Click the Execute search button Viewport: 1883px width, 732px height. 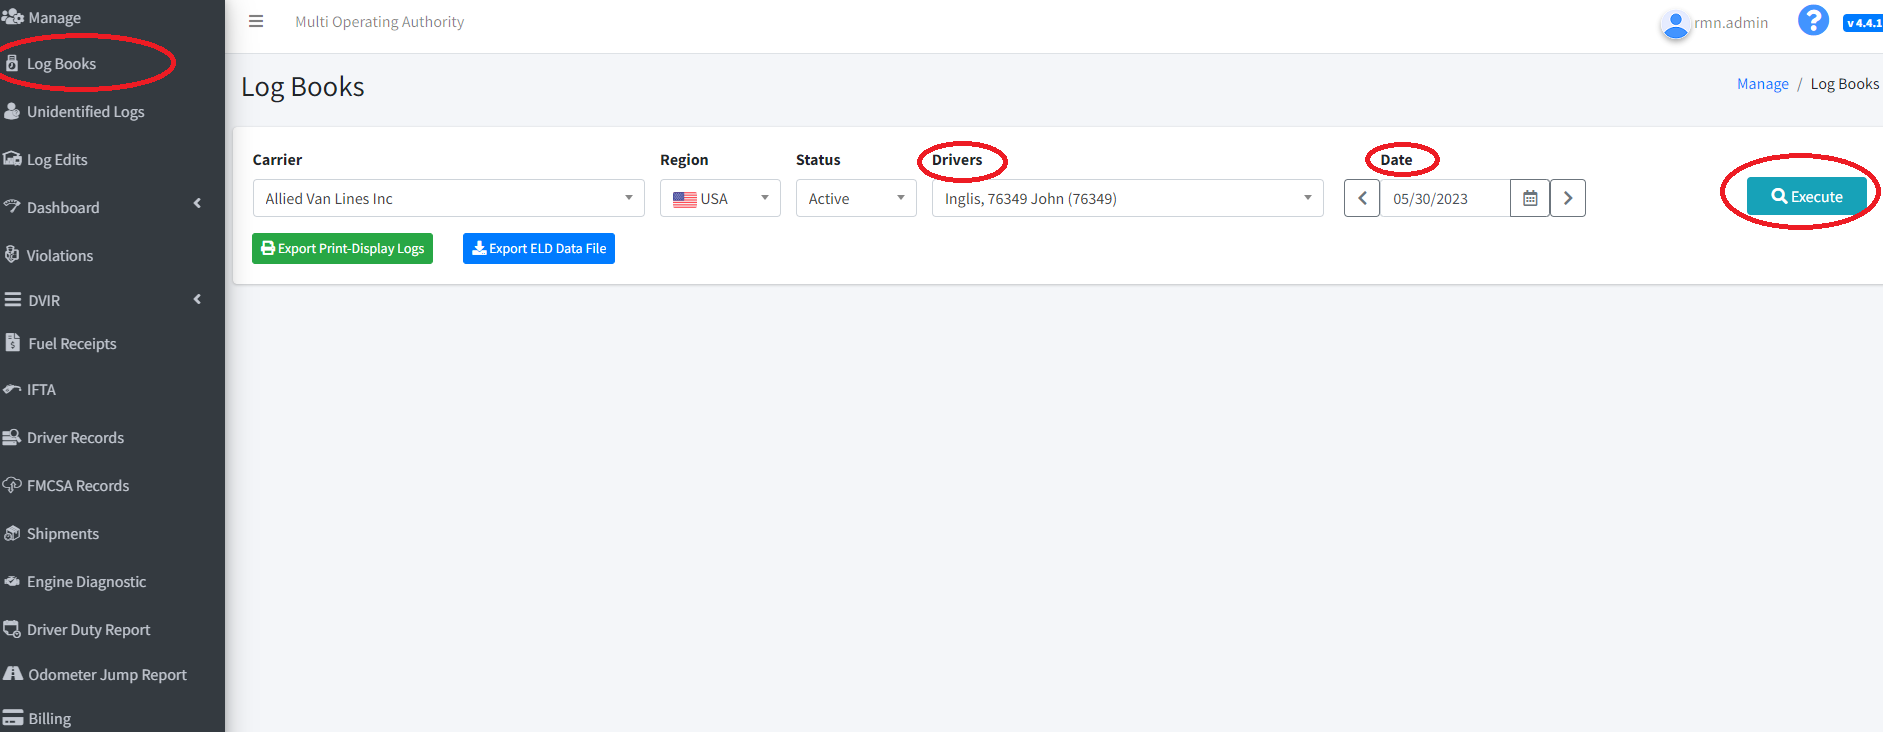tap(1806, 196)
